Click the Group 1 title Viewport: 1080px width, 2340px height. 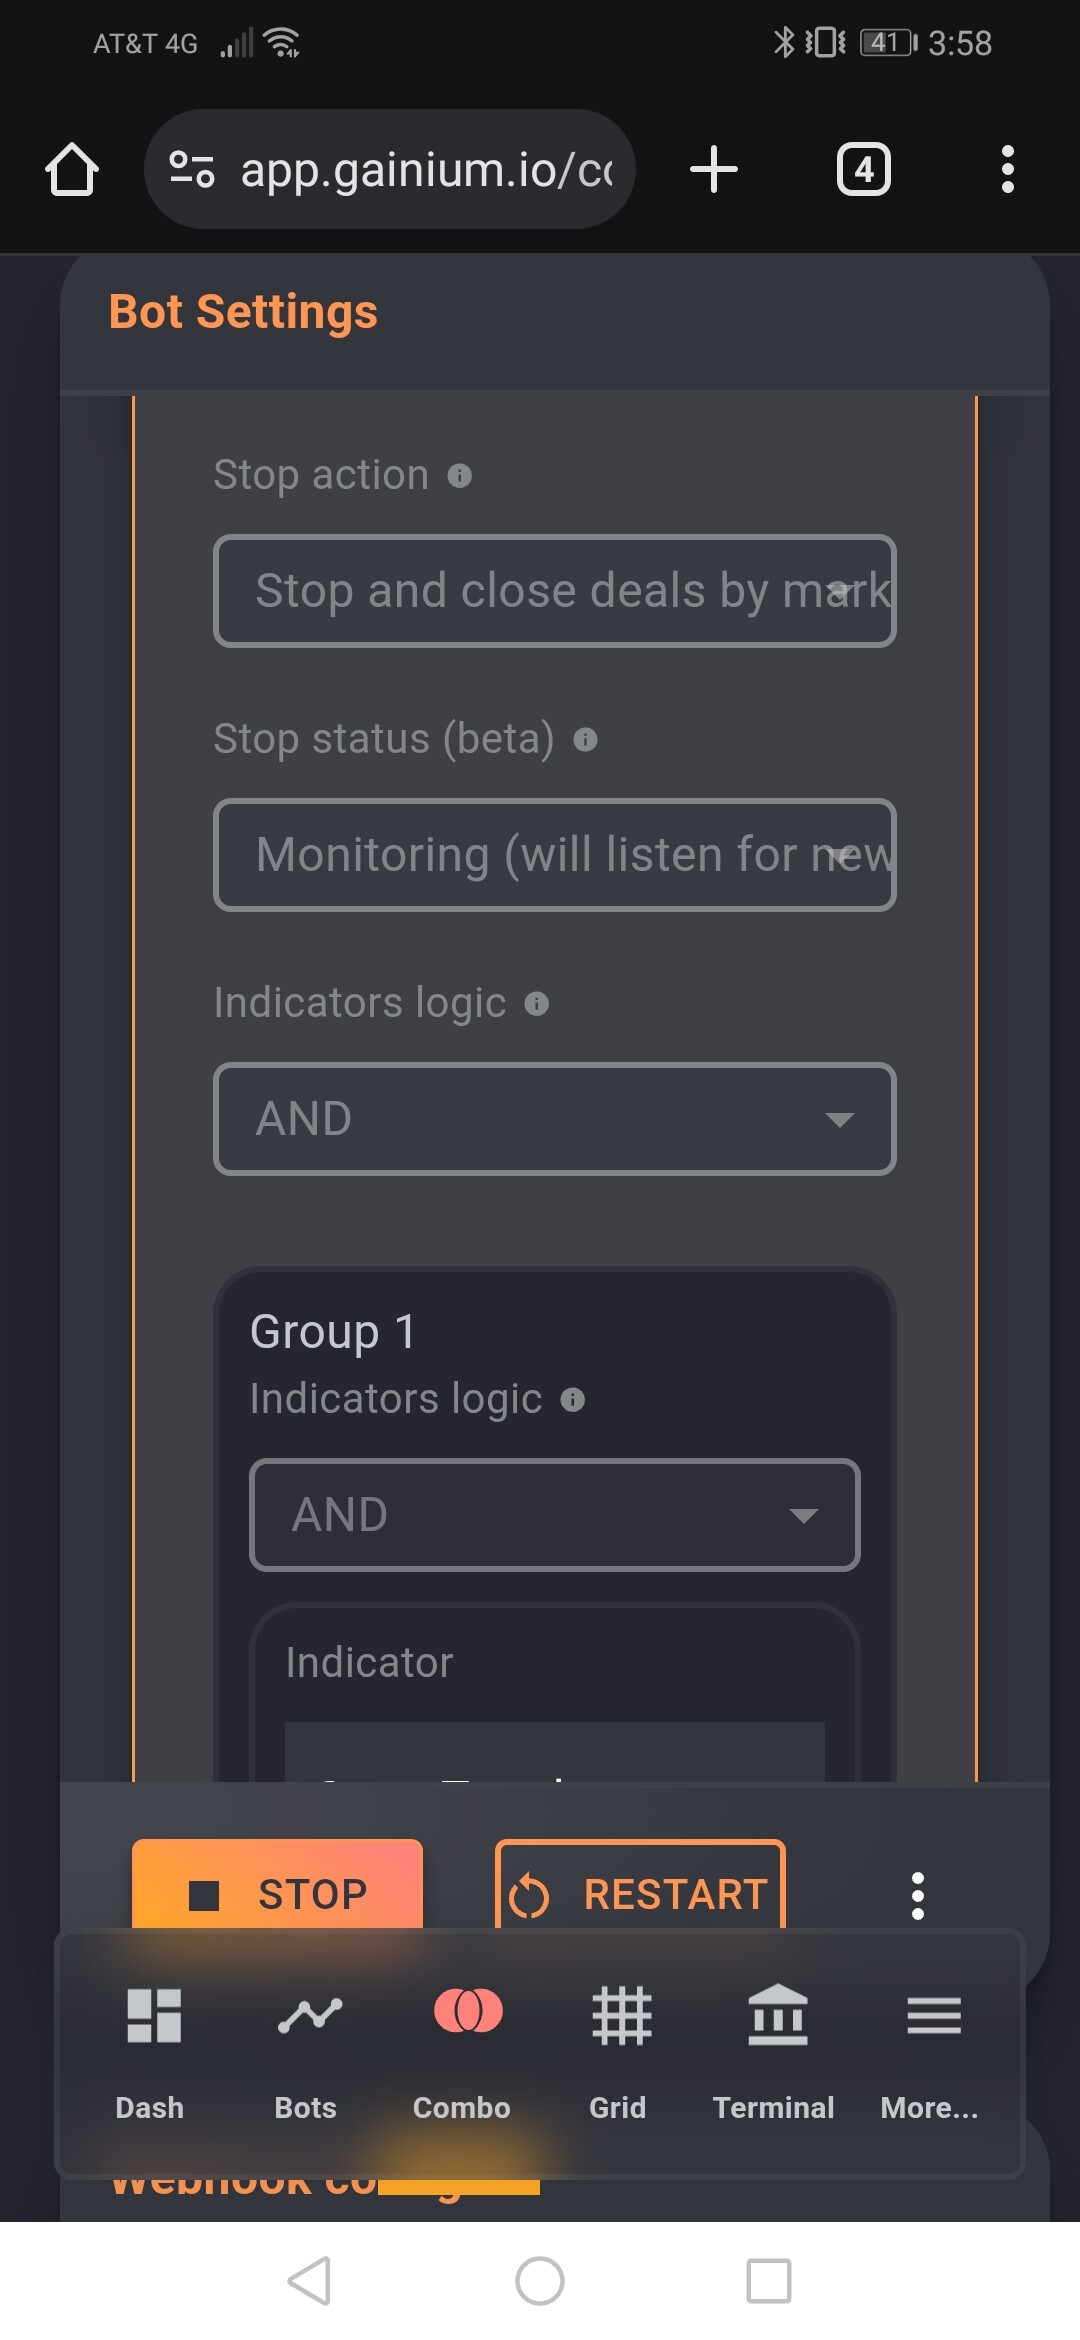tap(333, 1332)
